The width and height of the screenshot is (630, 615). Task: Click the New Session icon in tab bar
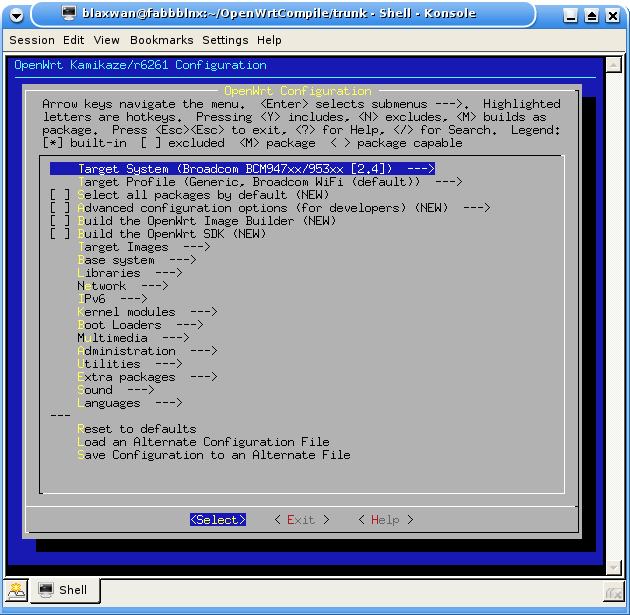(15, 590)
